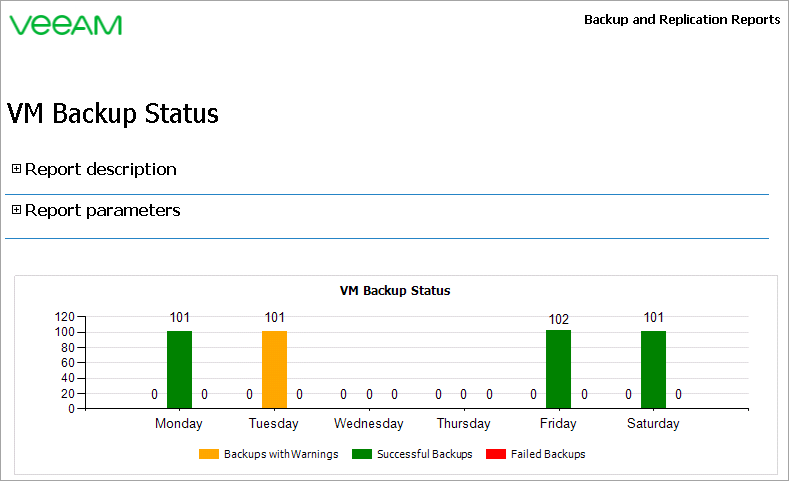Select the Failed Backups legend label

pyautogui.click(x=548, y=454)
